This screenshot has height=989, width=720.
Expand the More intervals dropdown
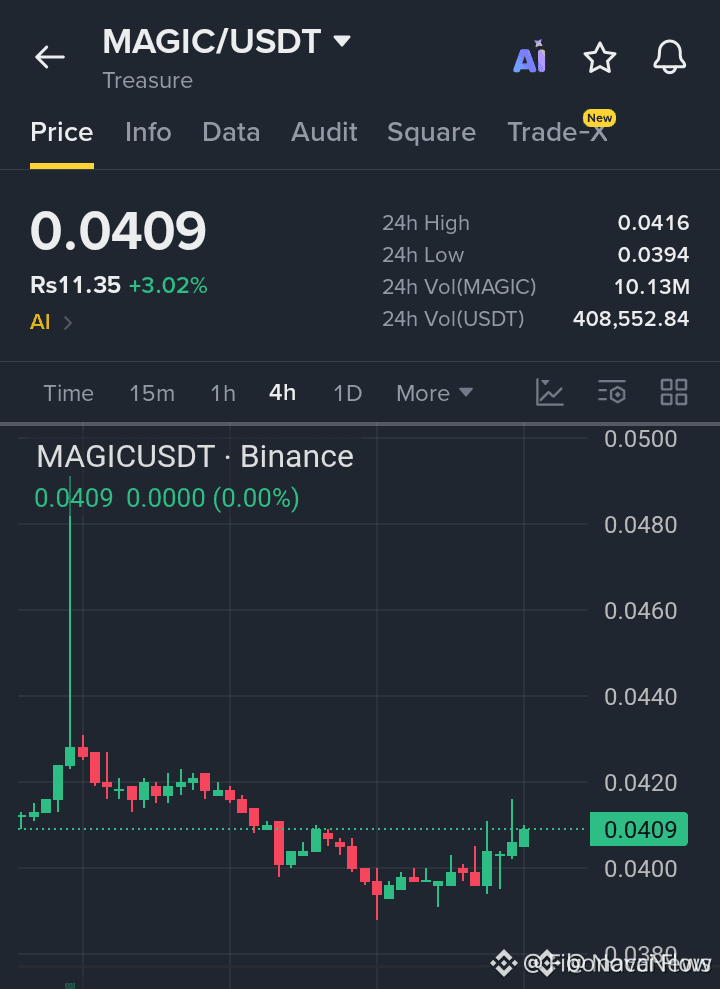pos(434,394)
